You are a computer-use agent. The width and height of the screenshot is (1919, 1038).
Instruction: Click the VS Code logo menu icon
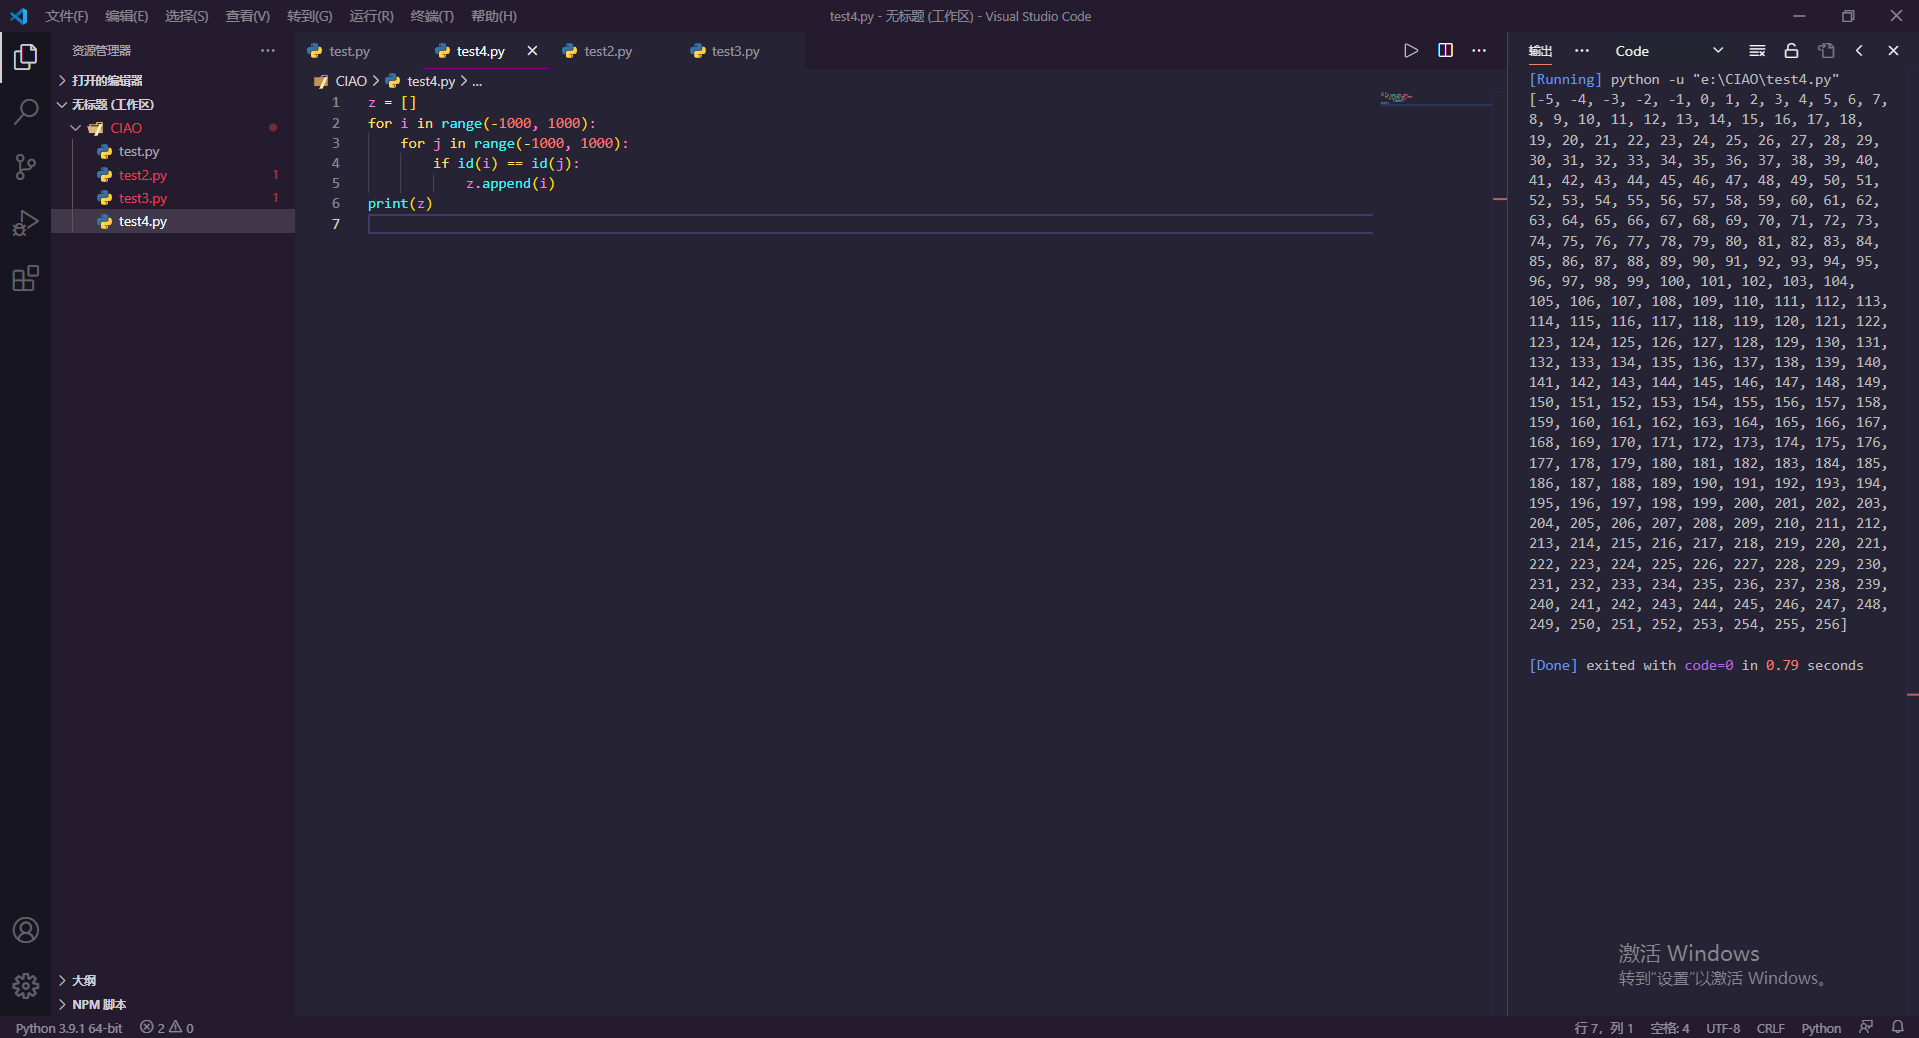pos(19,16)
